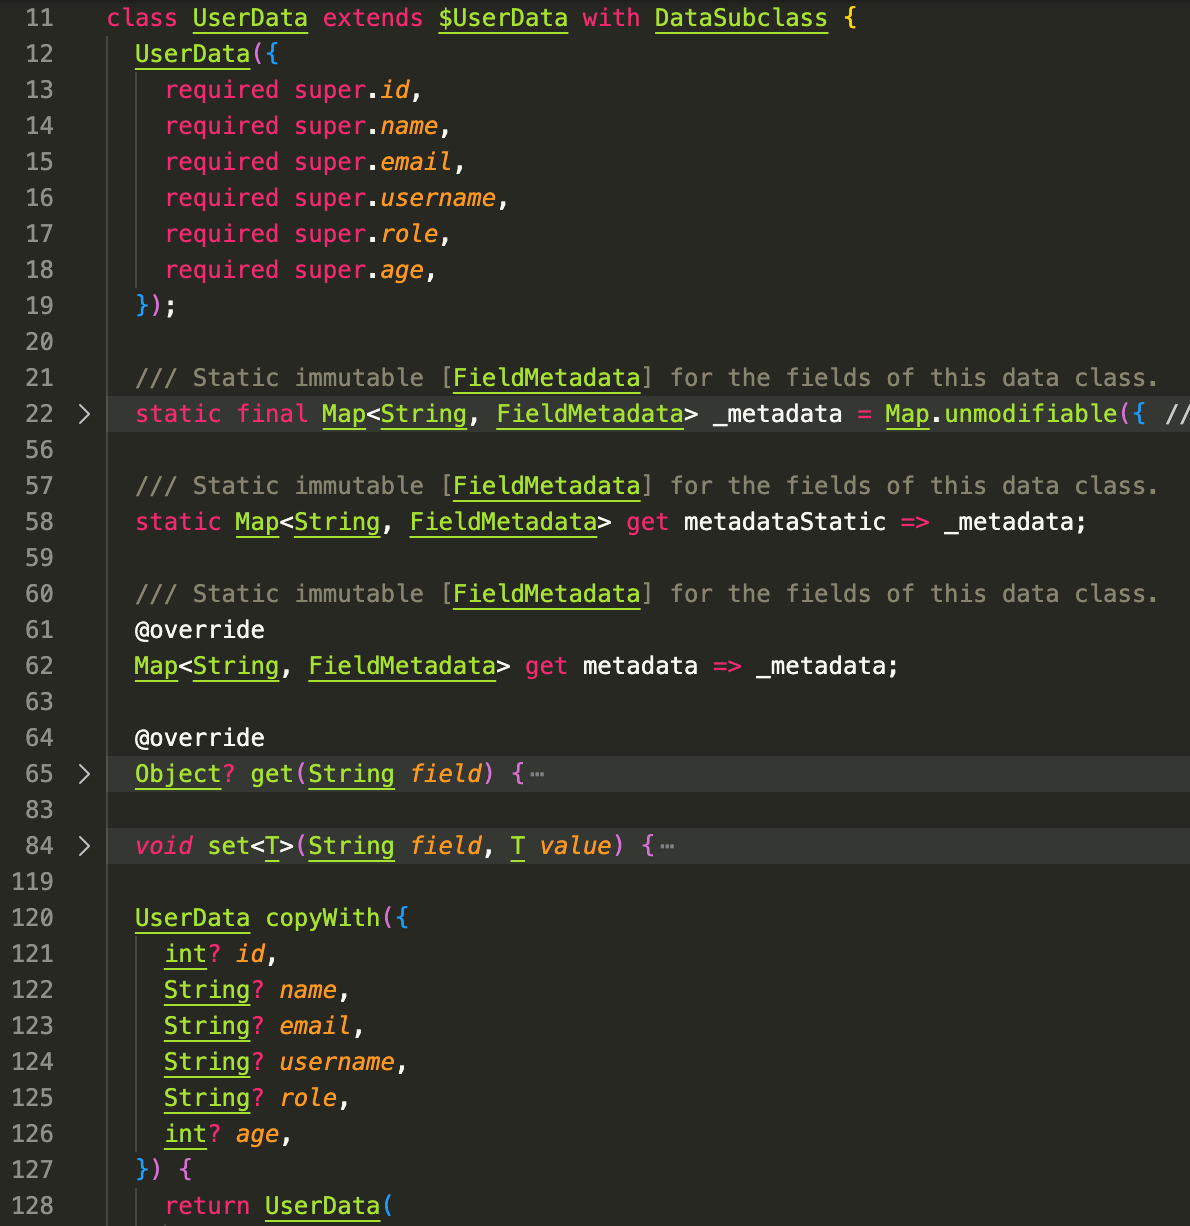
Task: Click the username parameter in copyWith
Action: click(337, 1062)
